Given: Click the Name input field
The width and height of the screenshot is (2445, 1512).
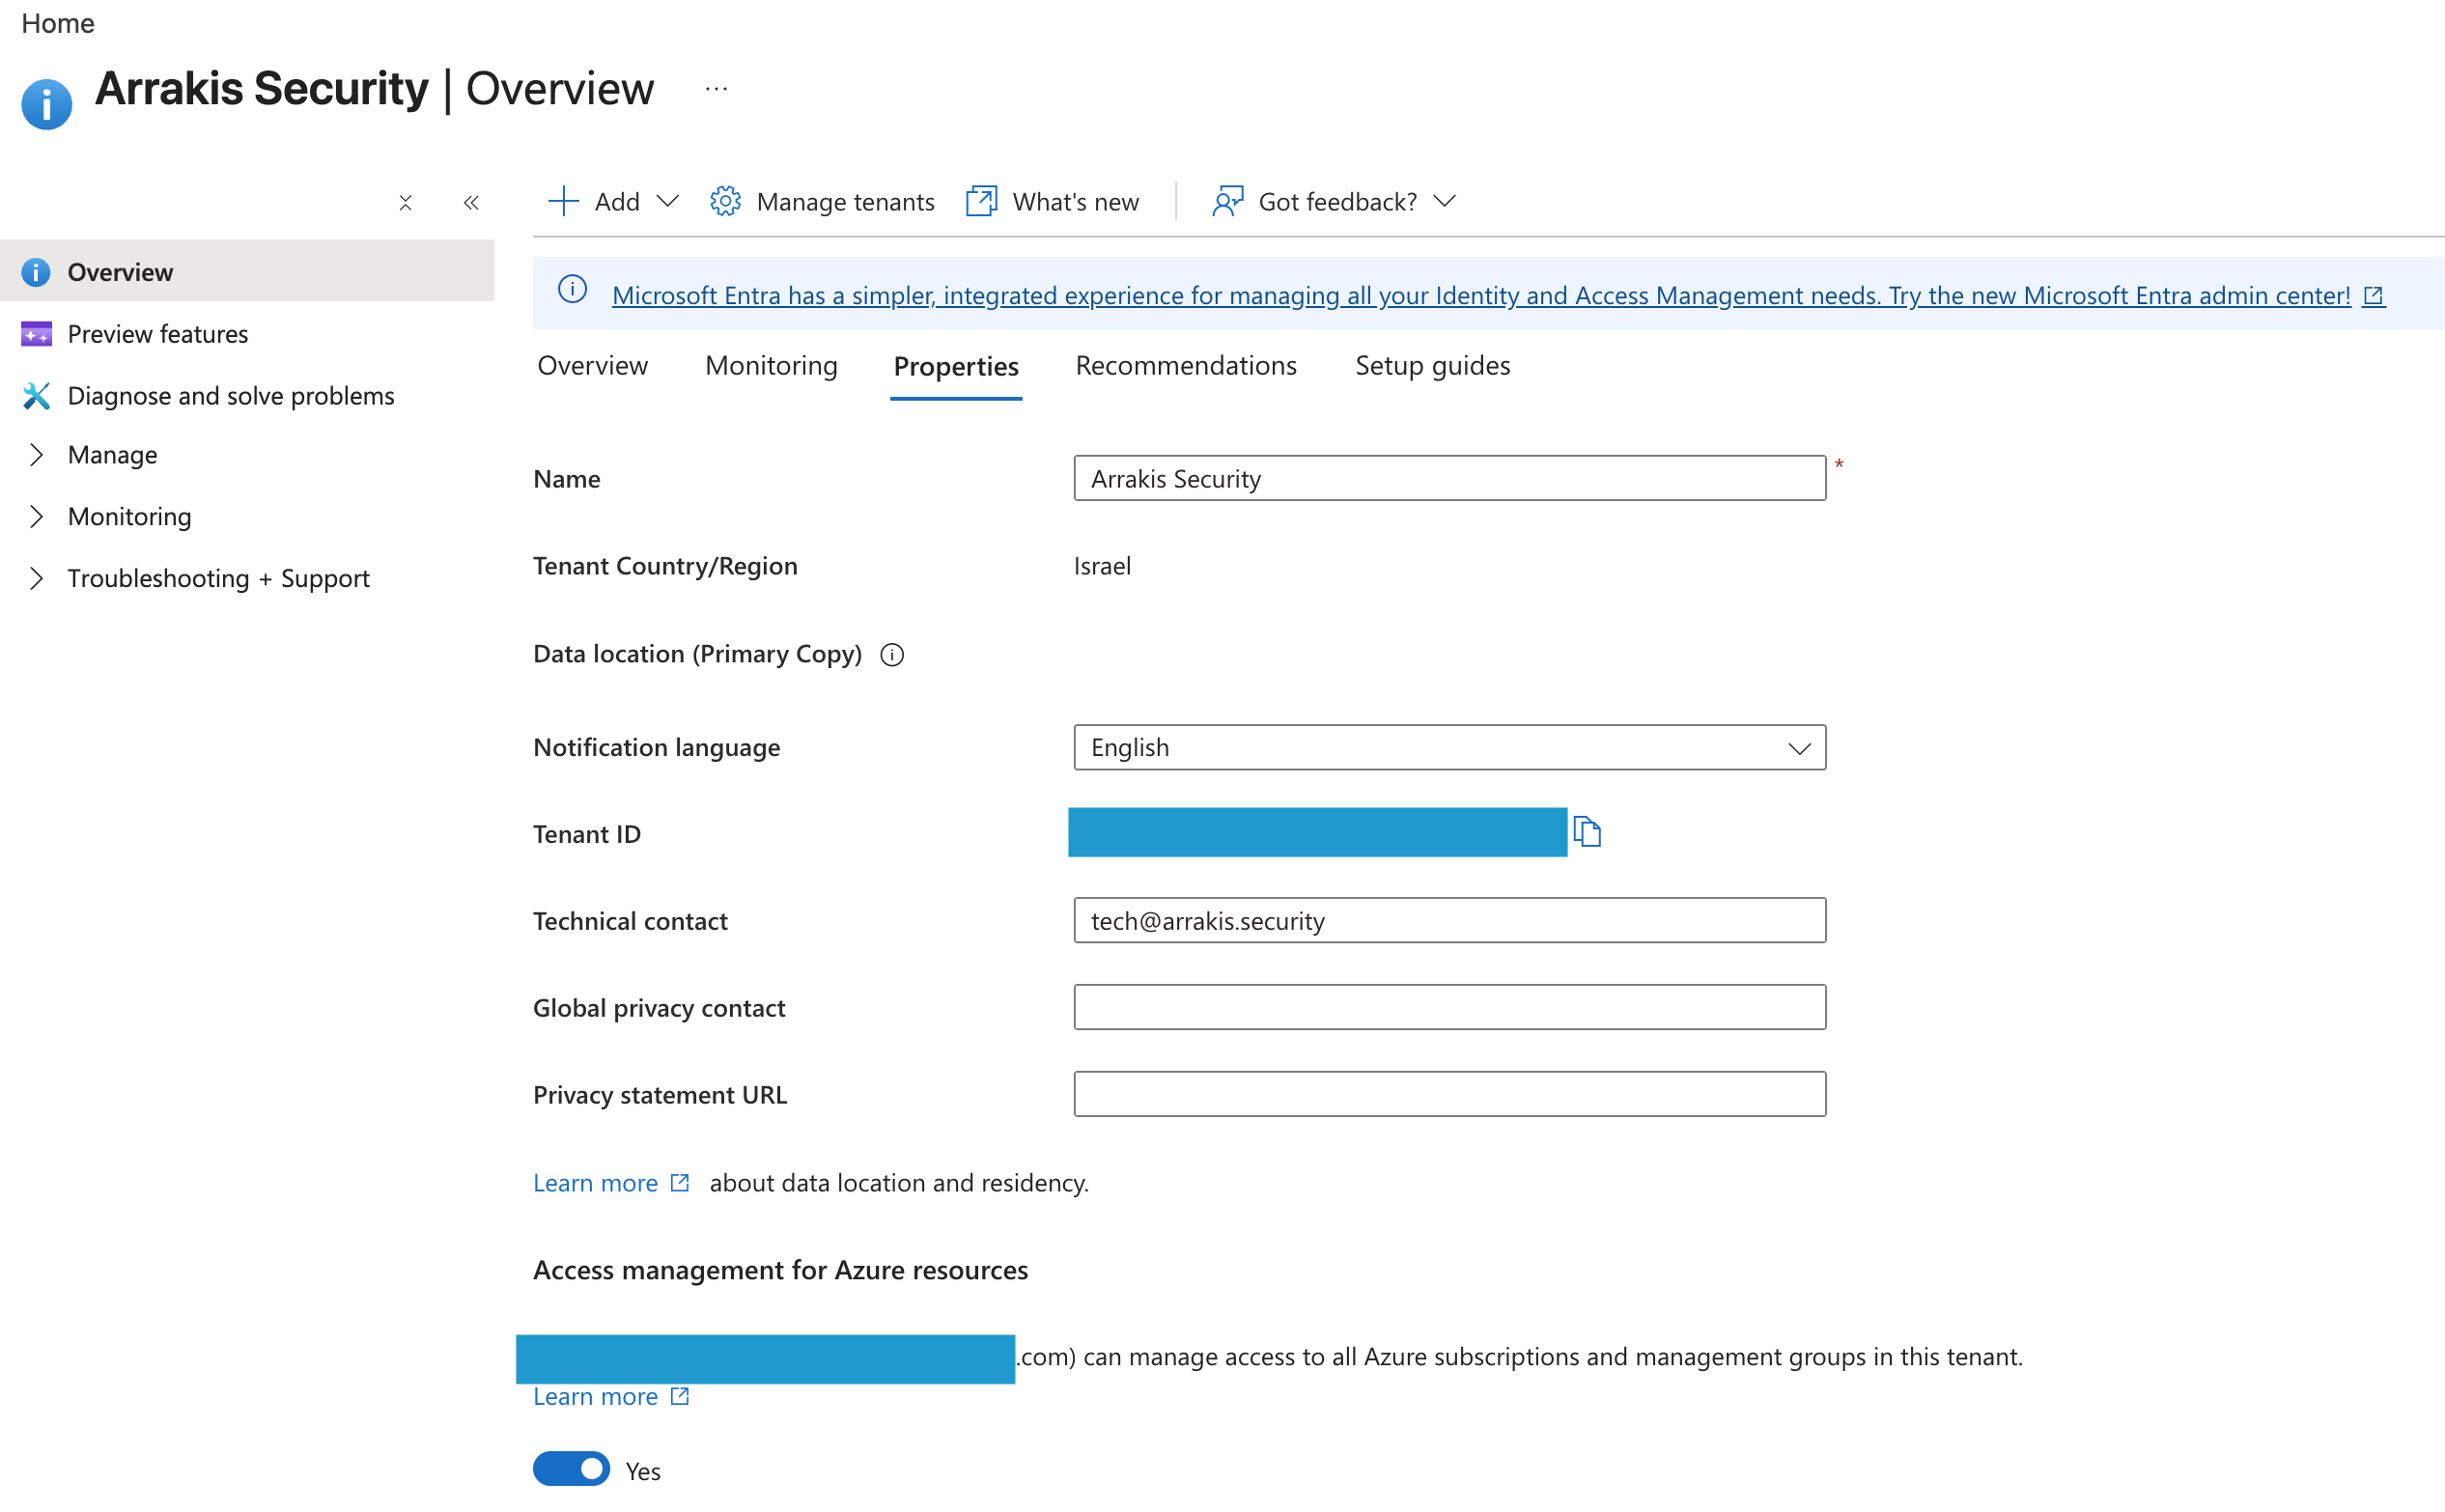Looking at the screenshot, I should 1449,478.
